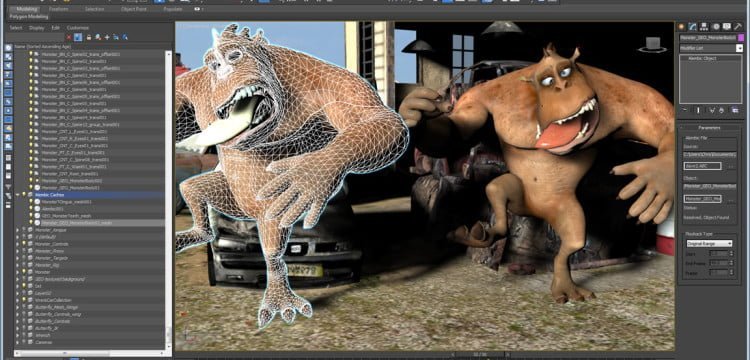Open the Modifier List dropdown

[711, 48]
